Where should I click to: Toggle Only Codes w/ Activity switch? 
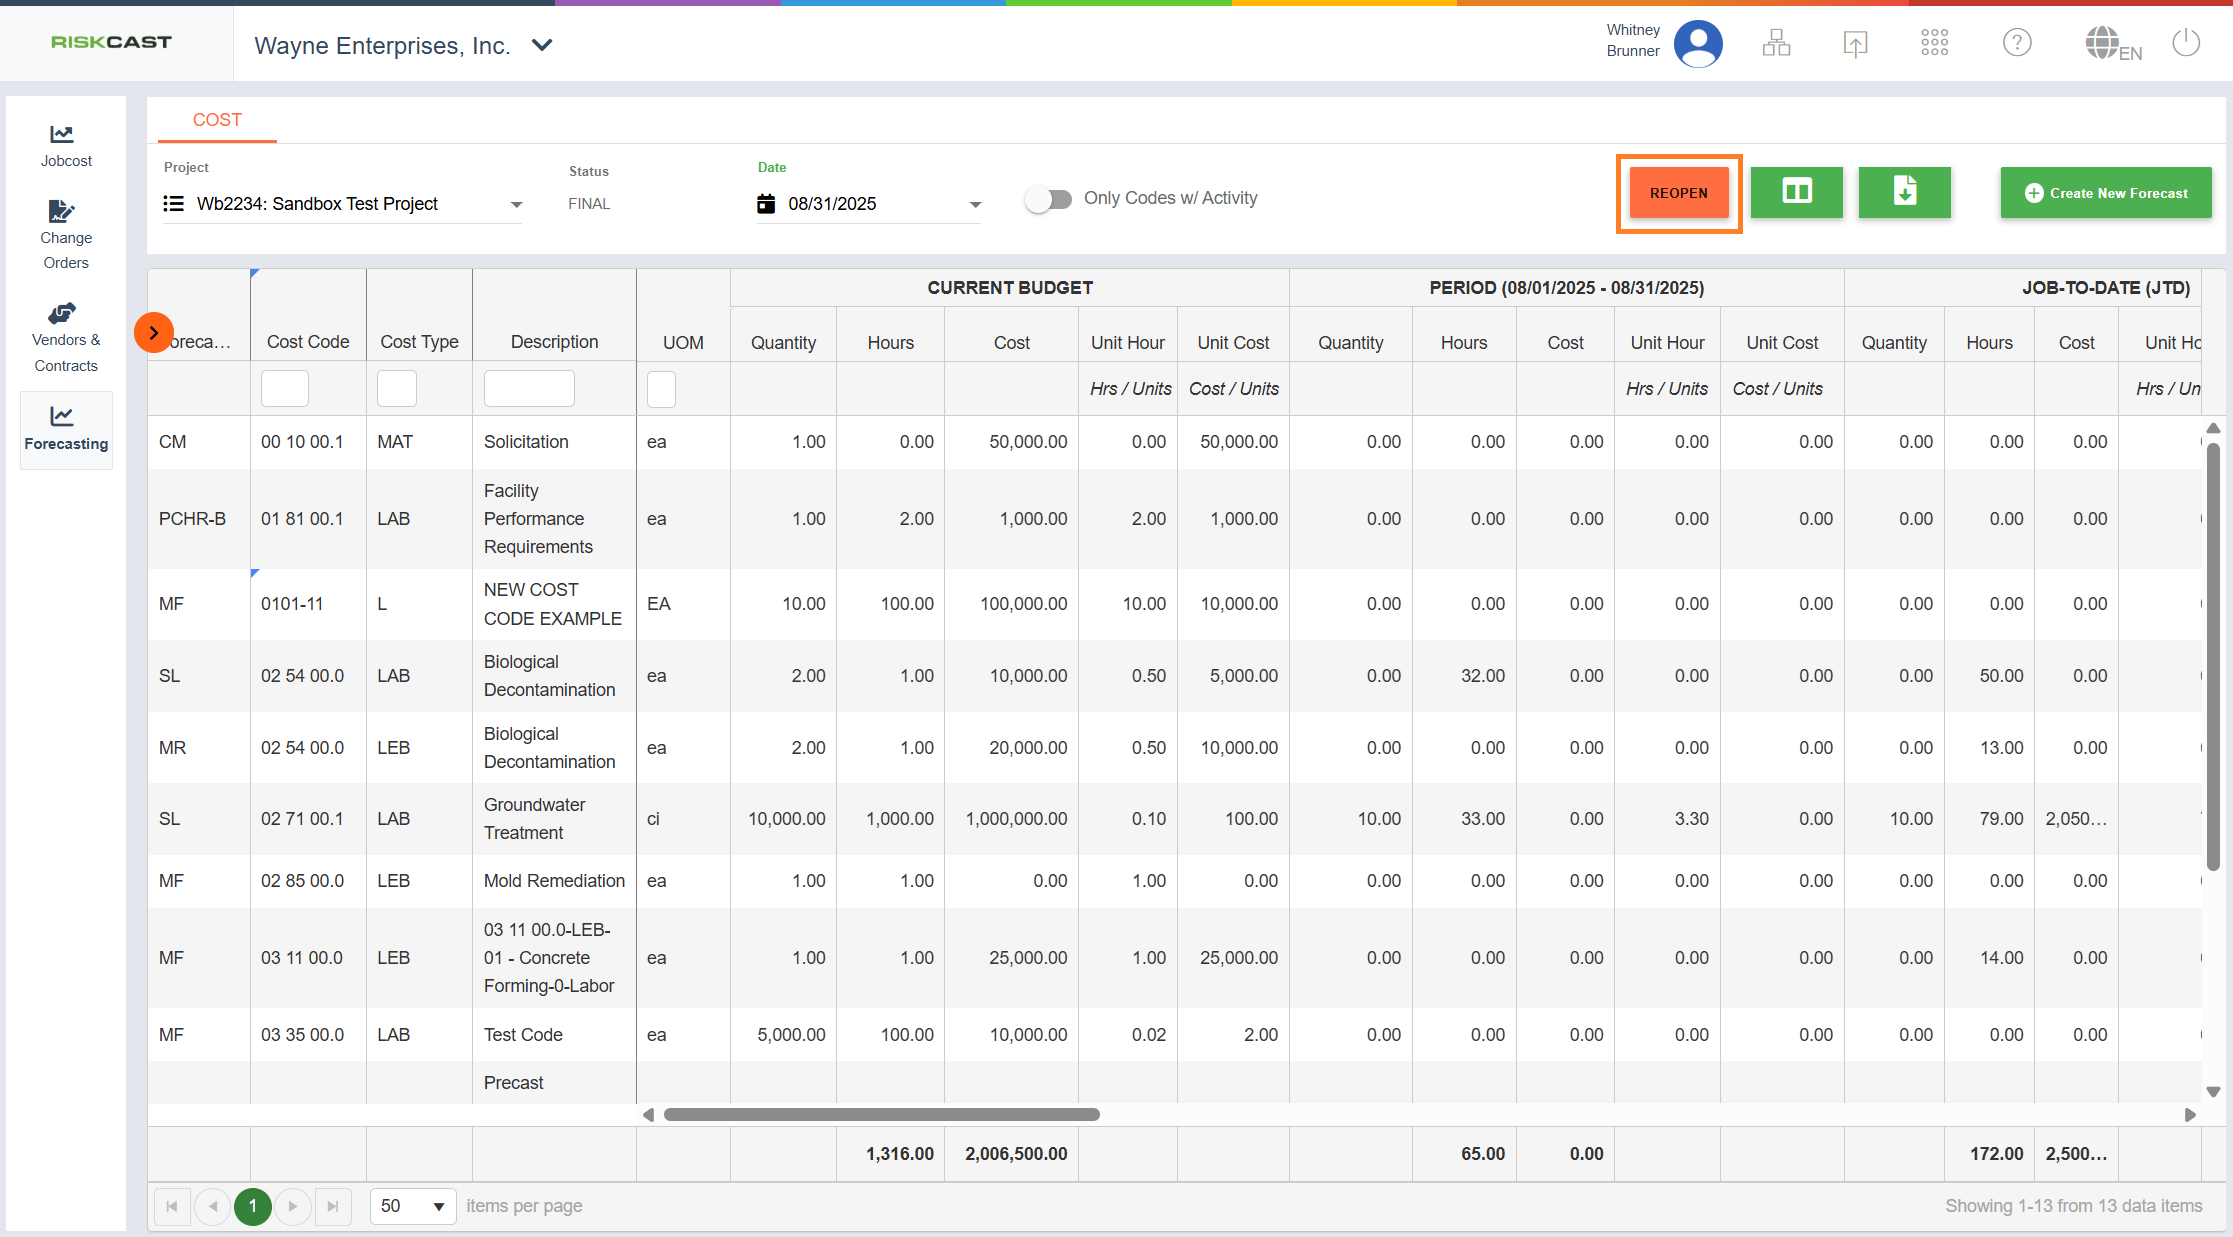coord(1048,199)
